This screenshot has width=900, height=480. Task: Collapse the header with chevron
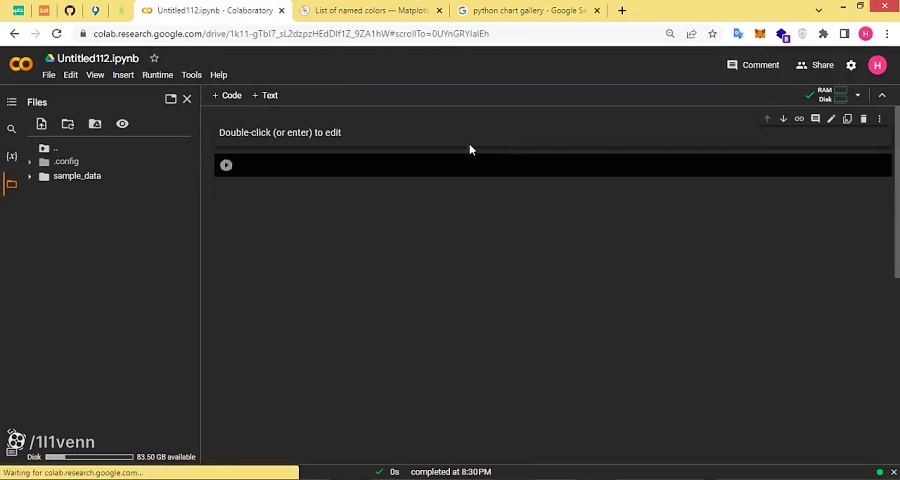point(882,95)
